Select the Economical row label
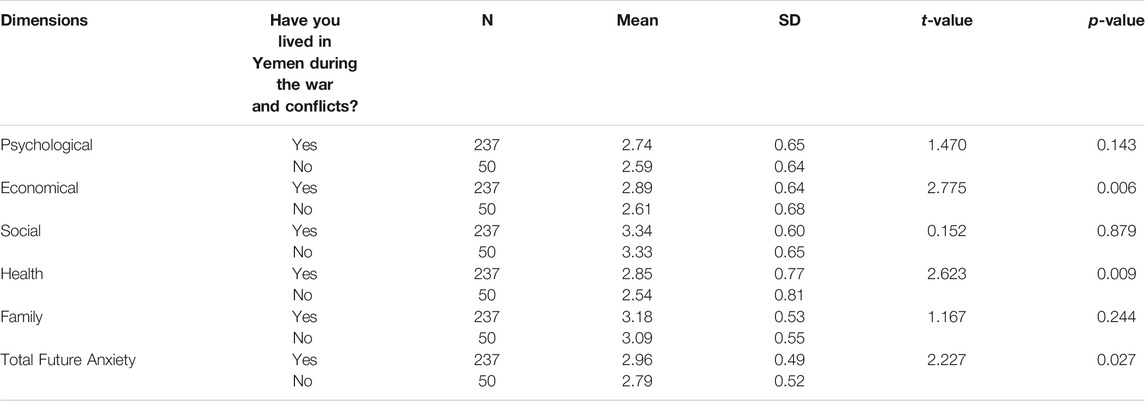 (x=40, y=188)
